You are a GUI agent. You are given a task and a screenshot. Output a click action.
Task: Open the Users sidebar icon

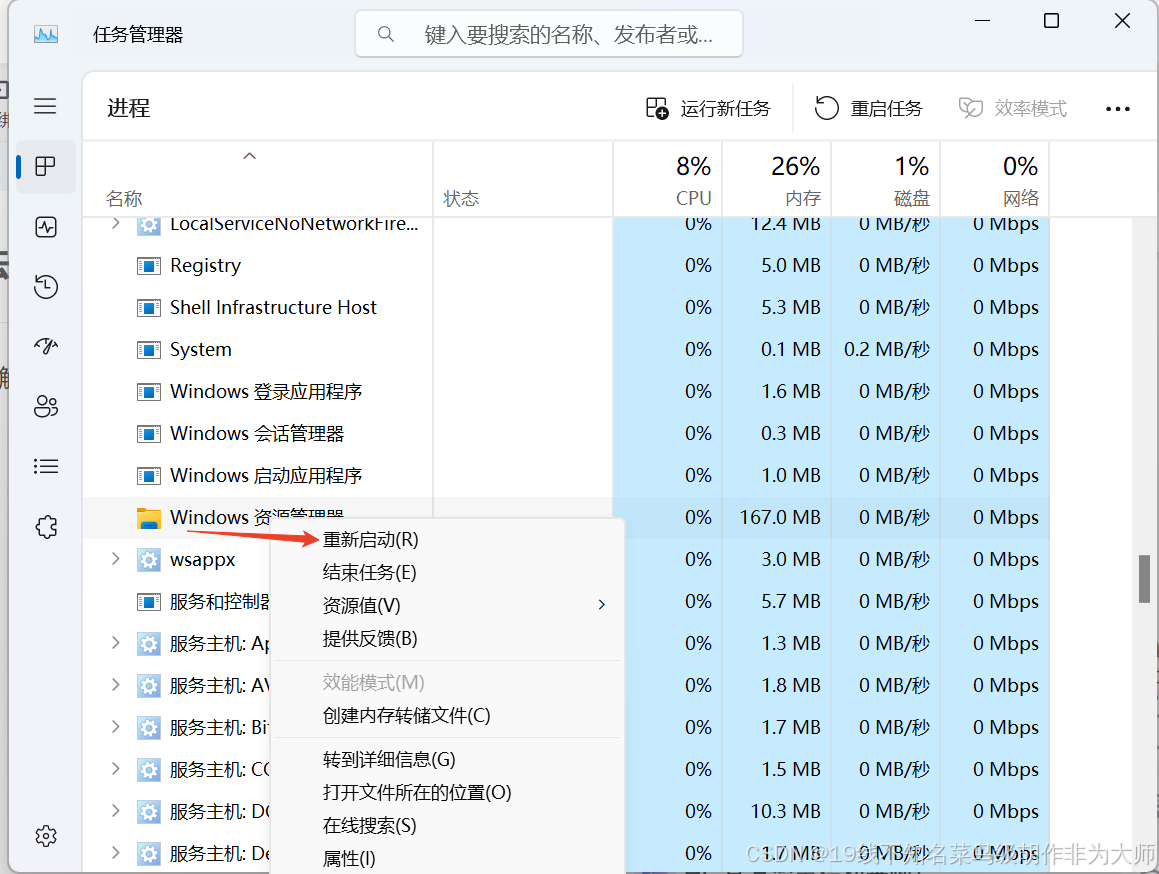pyautogui.click(x=46, y=406)
